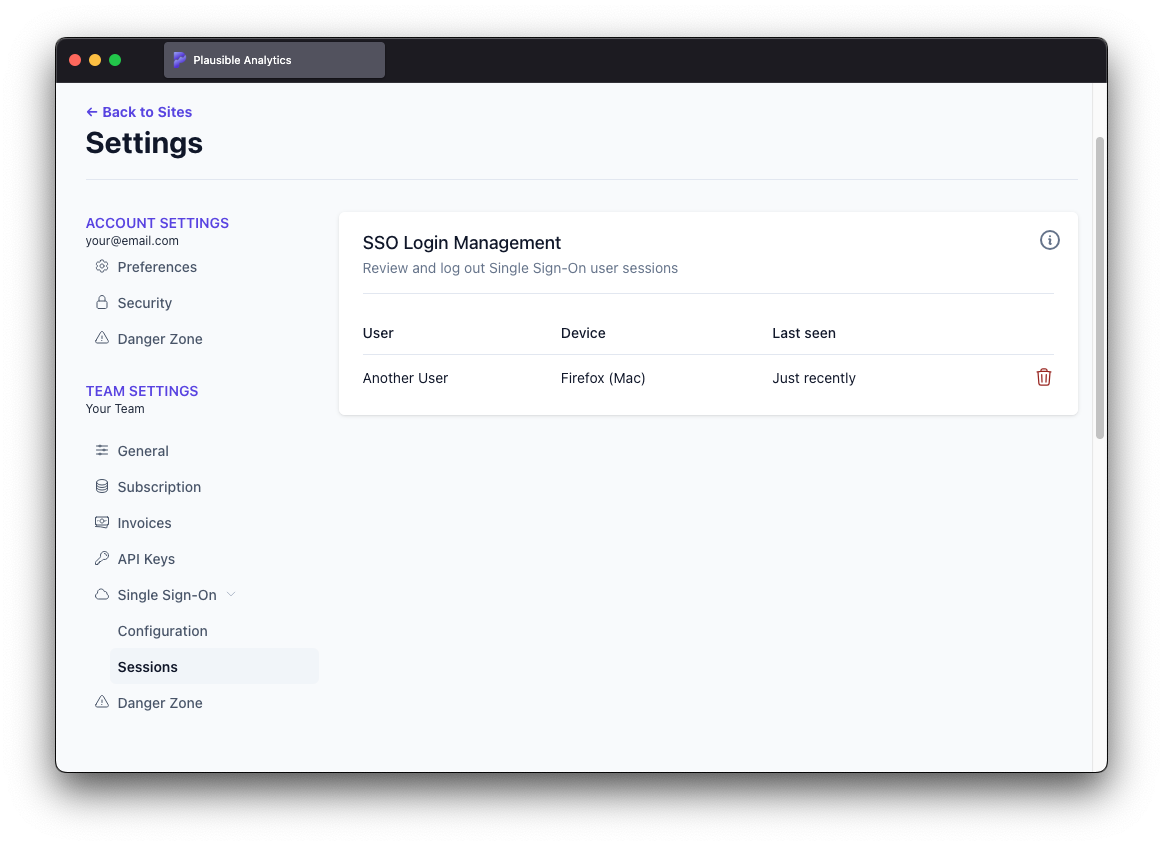Screen dimensions: 1163x846
Task: Click the info icon in SSO Login Management
Action: [x=1049, y=240]
